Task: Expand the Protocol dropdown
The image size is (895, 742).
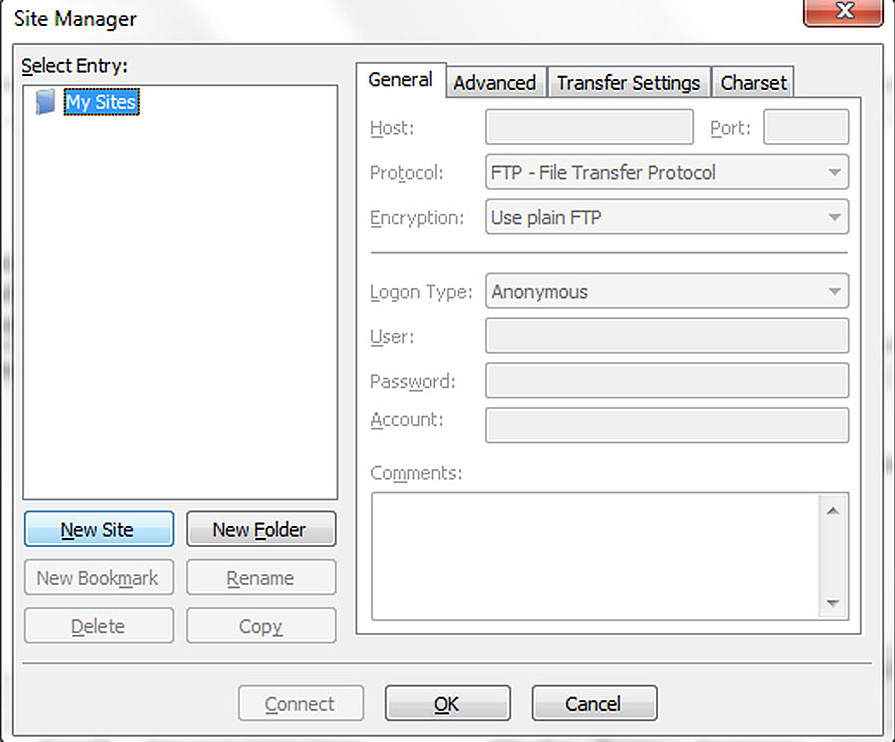Action: pyautogui.click(x=666, y=172)
